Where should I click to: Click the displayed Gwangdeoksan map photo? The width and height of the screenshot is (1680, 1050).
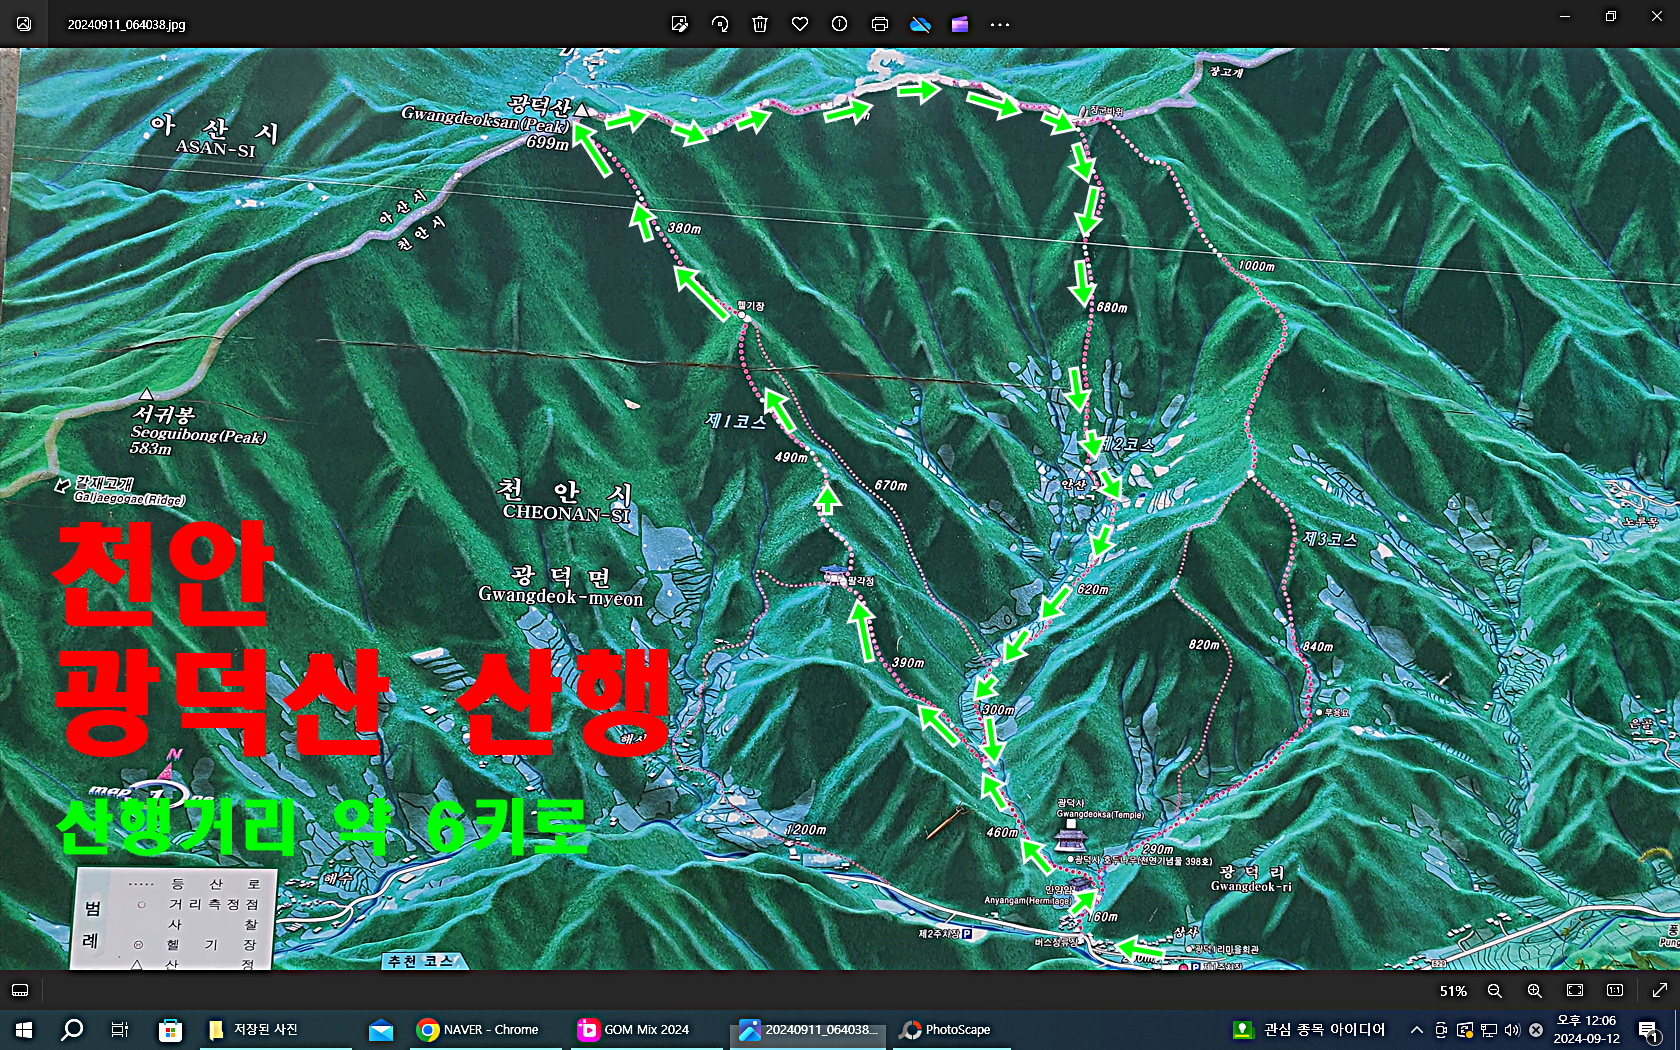pos(840,509)
